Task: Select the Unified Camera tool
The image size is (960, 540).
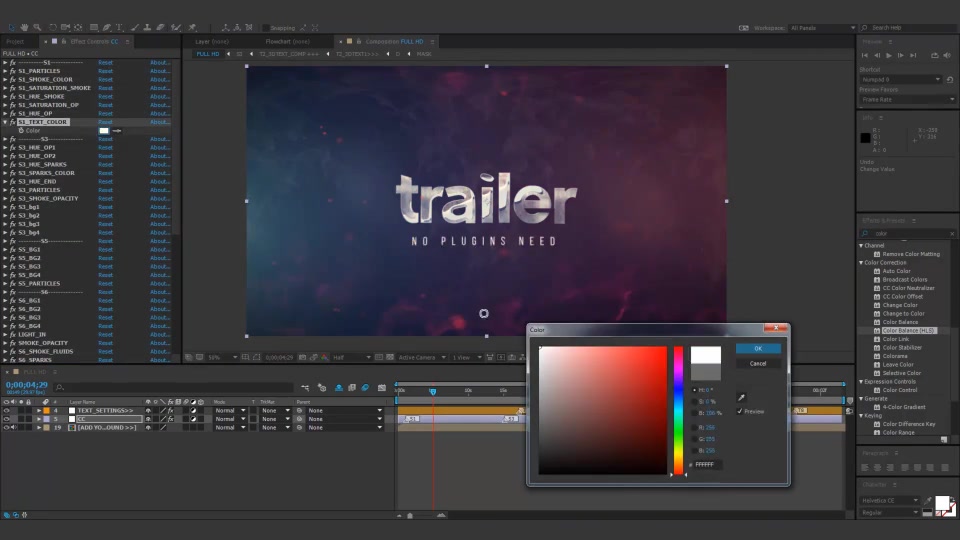Action: click(x=65, y=28)
